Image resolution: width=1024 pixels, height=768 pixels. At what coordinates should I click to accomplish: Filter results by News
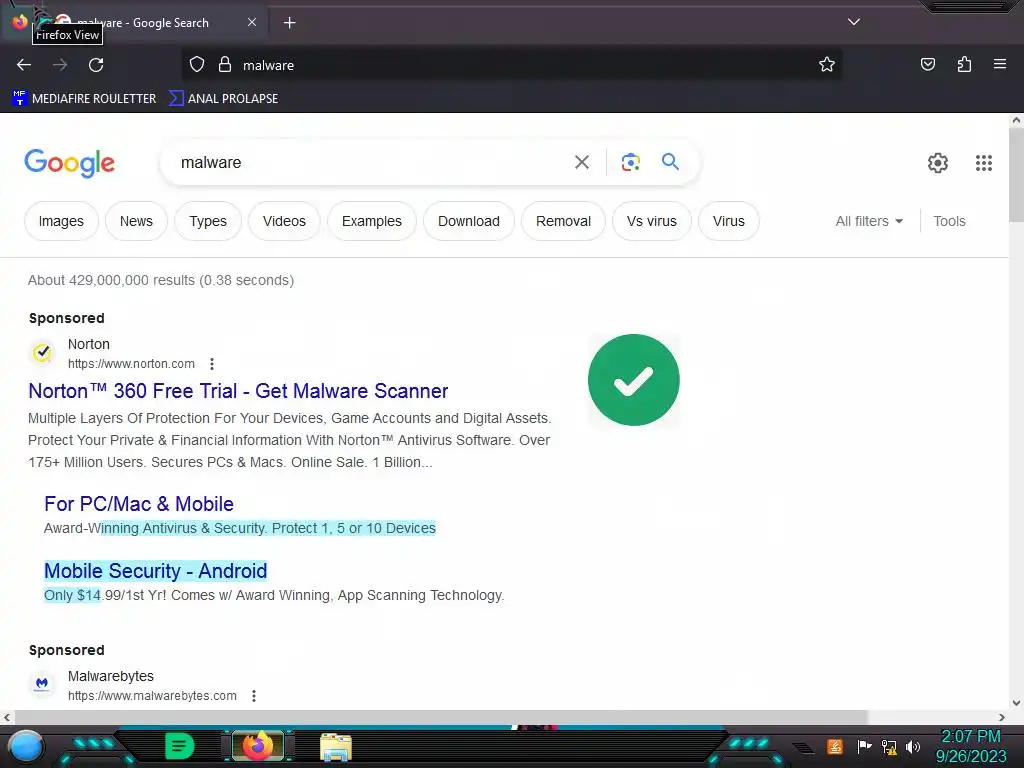click(x=136, y=221)
